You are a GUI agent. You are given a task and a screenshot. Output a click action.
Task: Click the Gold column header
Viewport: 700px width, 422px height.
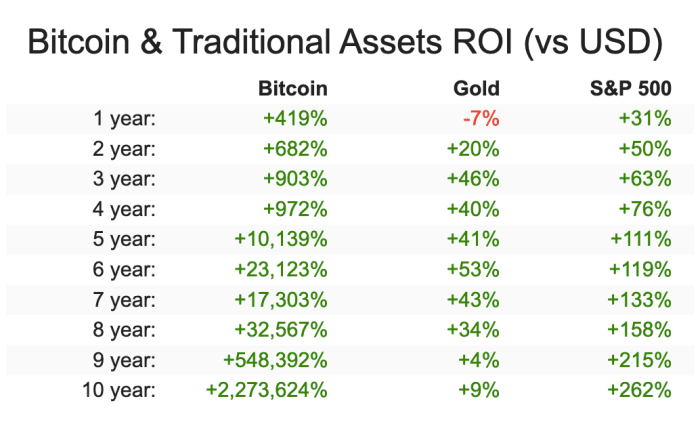click(476, 89)
